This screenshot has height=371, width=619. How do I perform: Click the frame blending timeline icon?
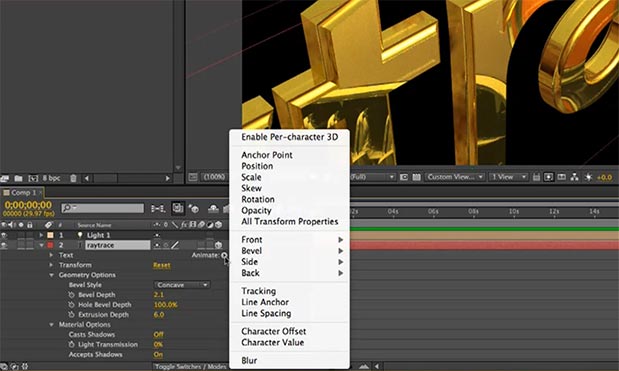tap(226, 208)
